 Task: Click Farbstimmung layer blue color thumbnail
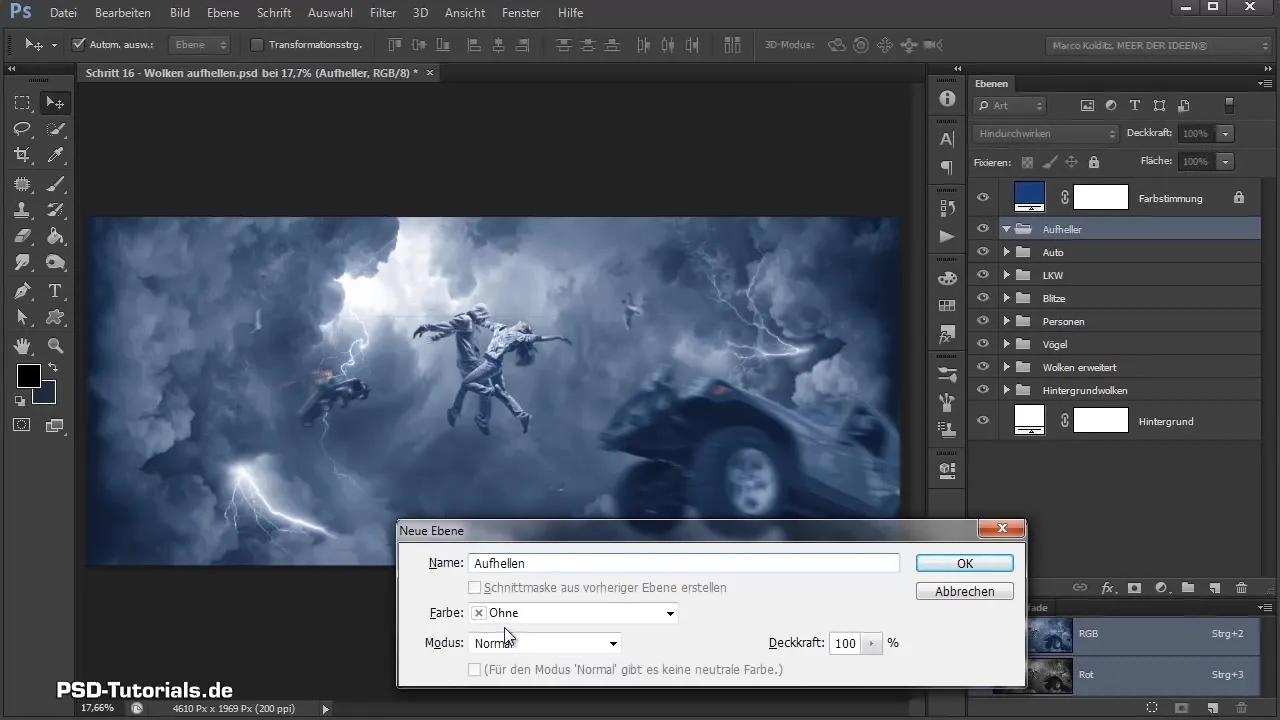(x=1029, y=197)
